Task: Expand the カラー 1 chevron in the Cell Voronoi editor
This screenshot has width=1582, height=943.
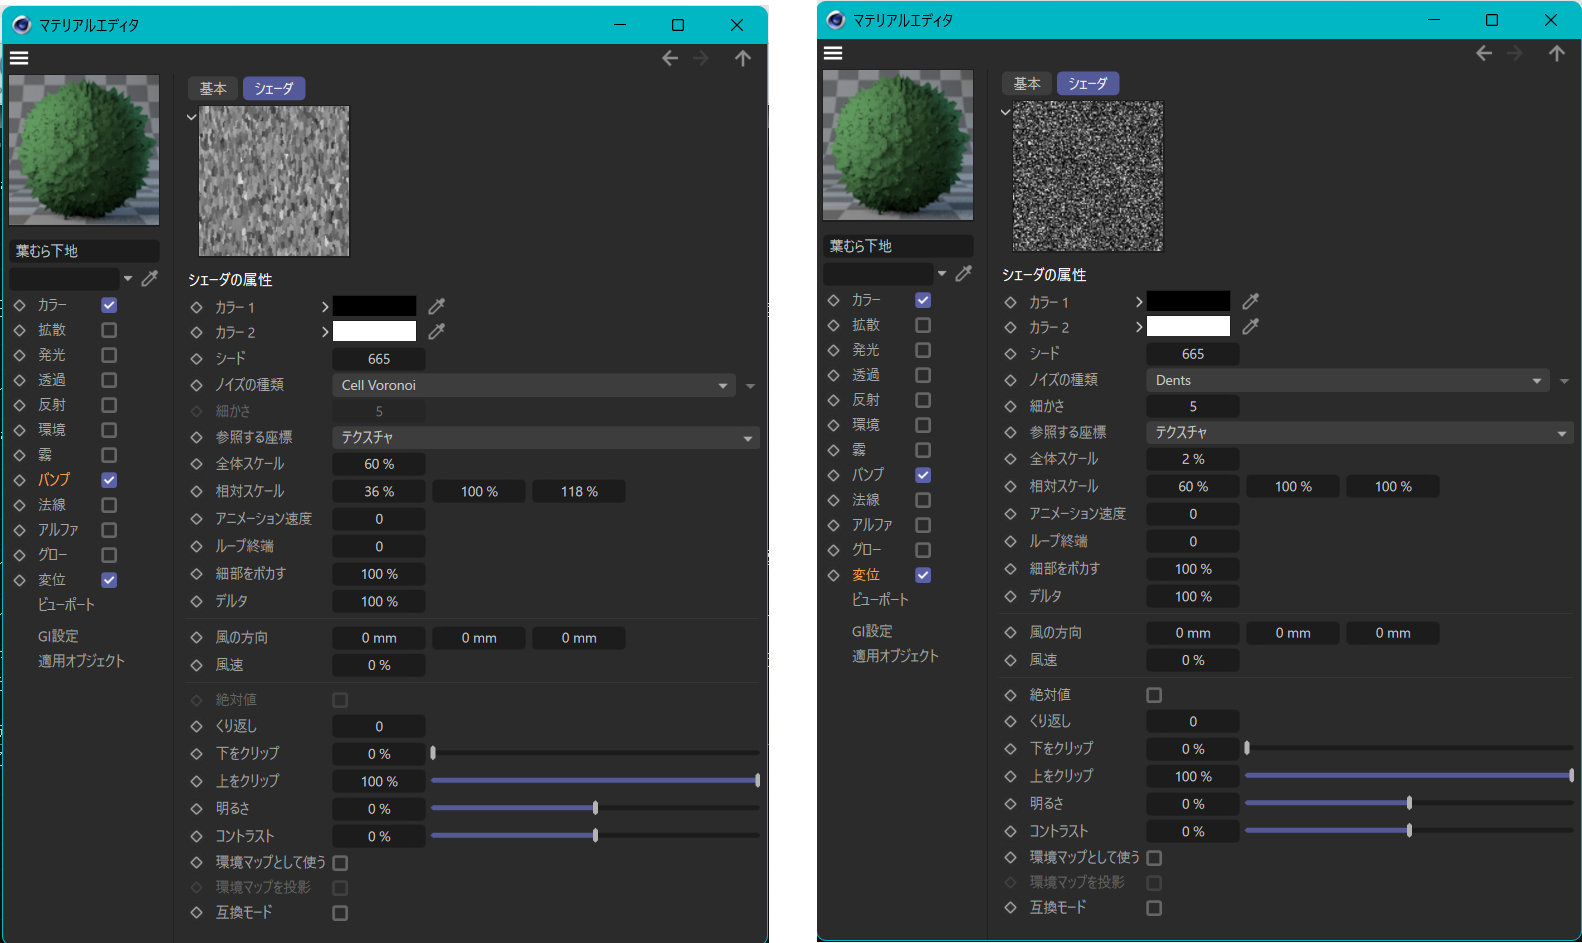Action: 325,306
